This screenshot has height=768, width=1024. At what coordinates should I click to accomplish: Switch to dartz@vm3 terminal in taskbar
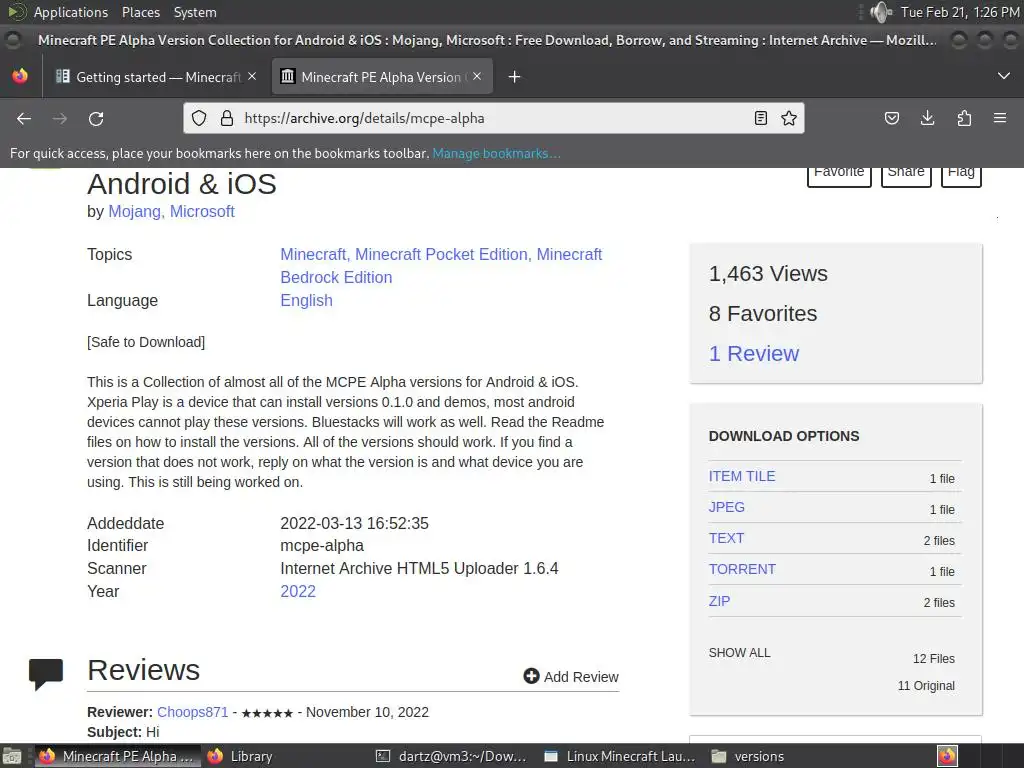pyautogui.click(x=451, y=756)
